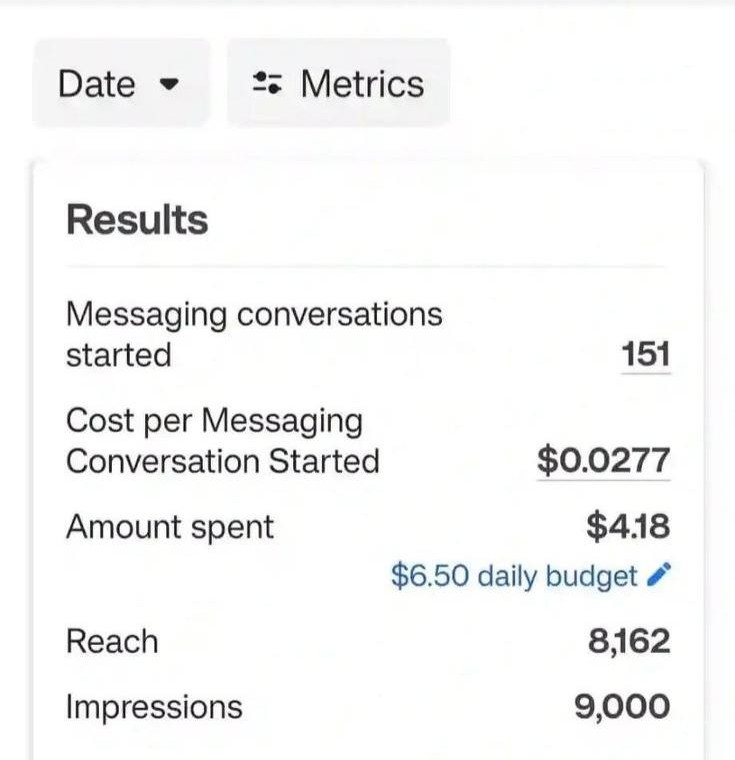Screen dimensions: 735x760
Task: Select the $4.18 amount spent figure
Action: [x=627, y=526]
